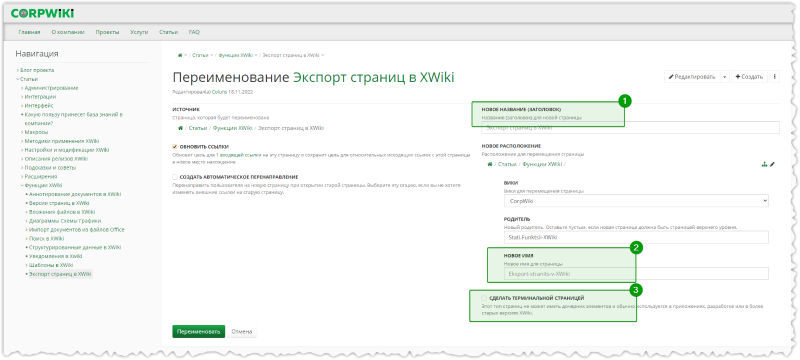
Task: Tick the Сделать терминальной страницей checkbox
Action: tap(484, 298)
